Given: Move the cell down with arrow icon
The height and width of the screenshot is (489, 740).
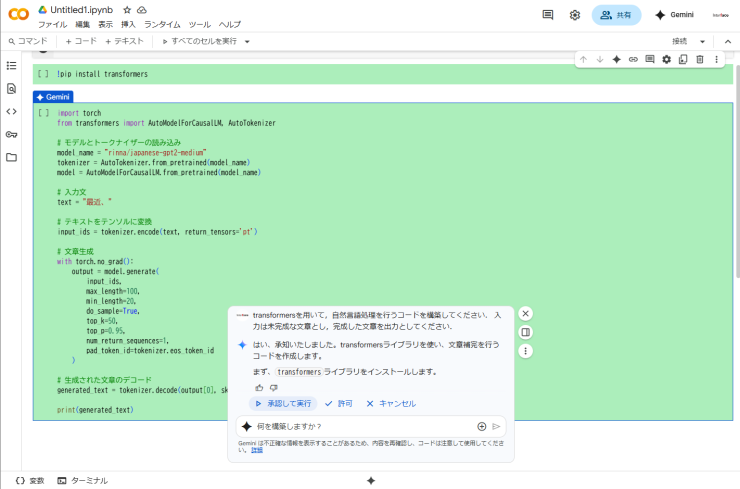Looking at the screenshot, I should [x=600, y=59].
